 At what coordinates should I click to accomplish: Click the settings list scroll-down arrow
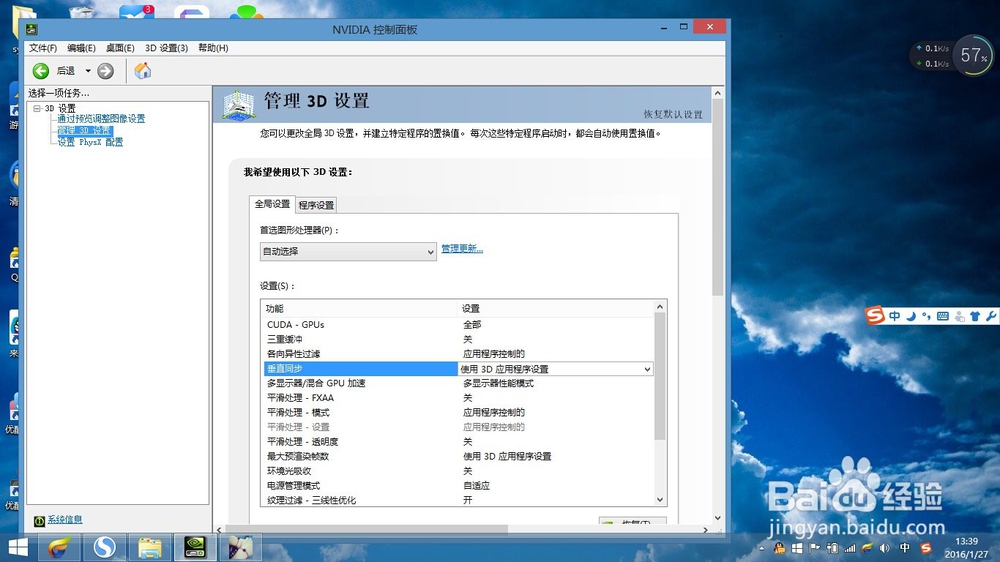pos(660,500)
